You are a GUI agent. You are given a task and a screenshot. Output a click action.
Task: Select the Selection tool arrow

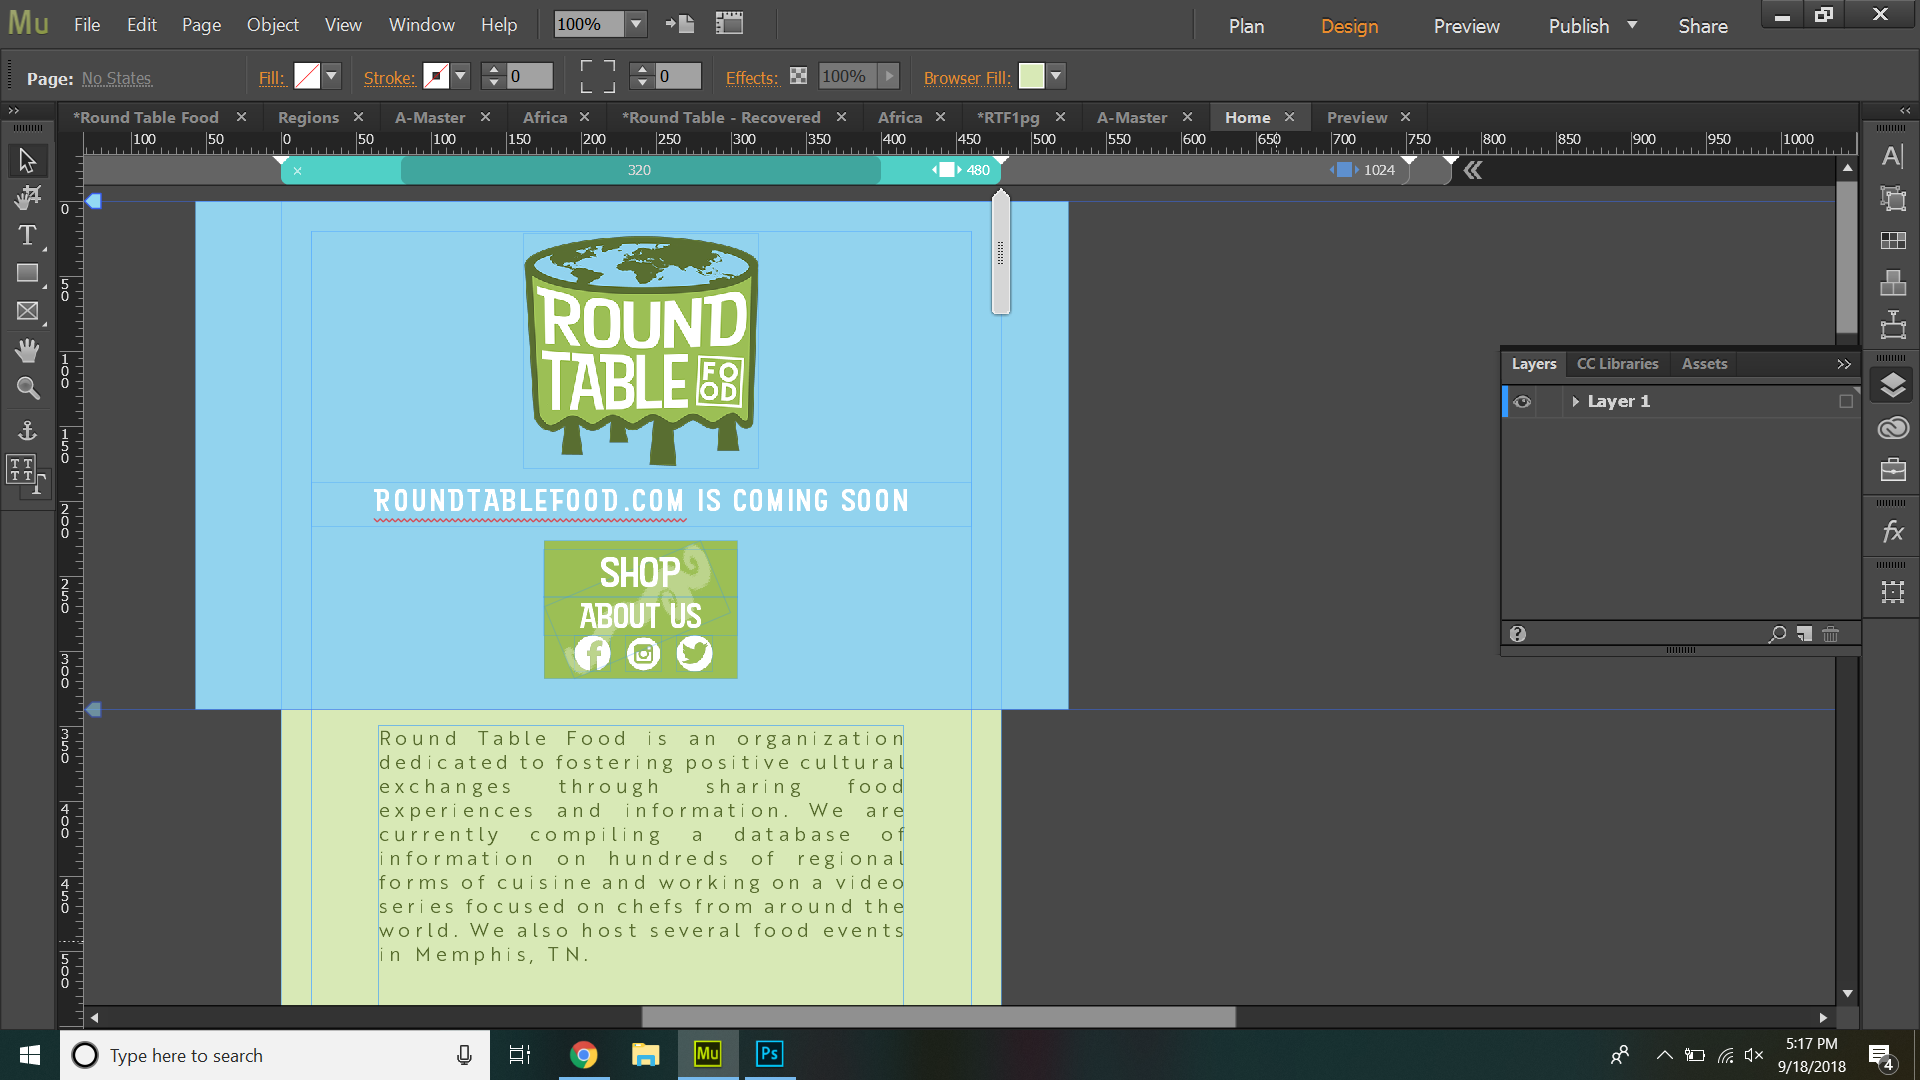click(27, 160)
